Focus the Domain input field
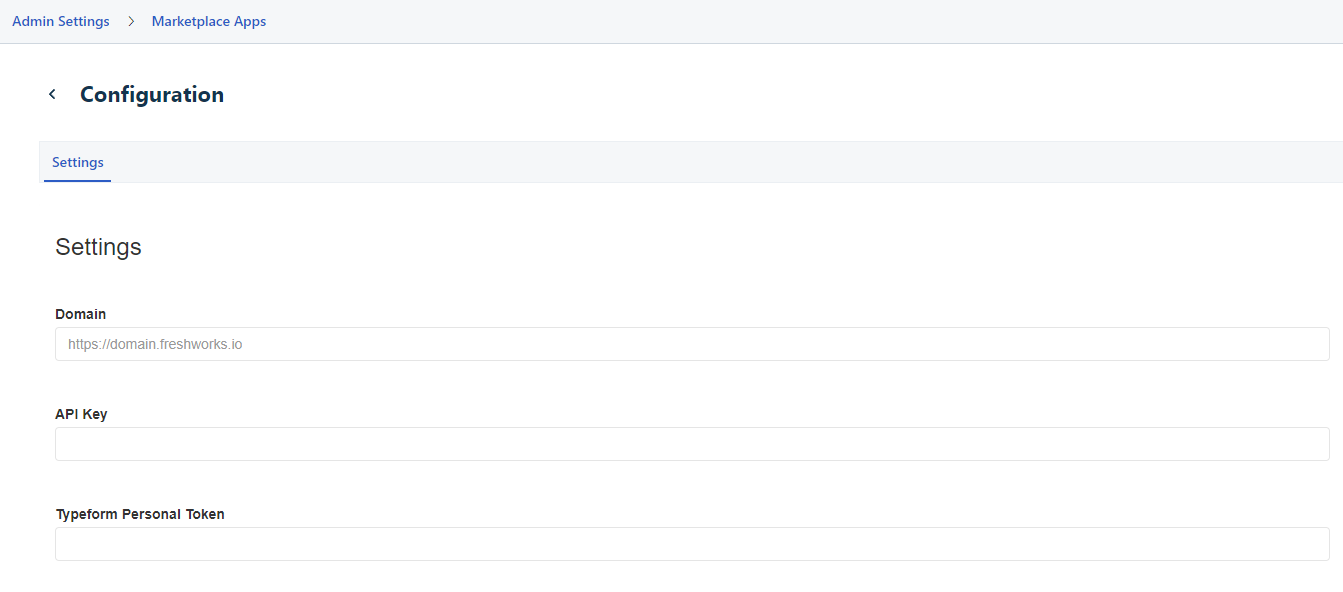 [692, 344]
